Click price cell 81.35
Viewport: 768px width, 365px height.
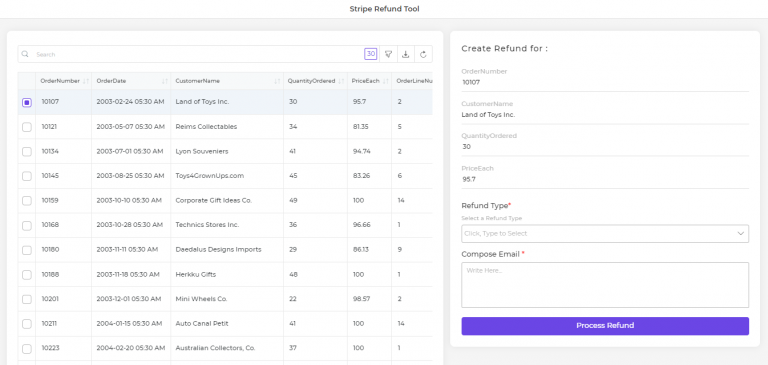(x=360, y=126)
